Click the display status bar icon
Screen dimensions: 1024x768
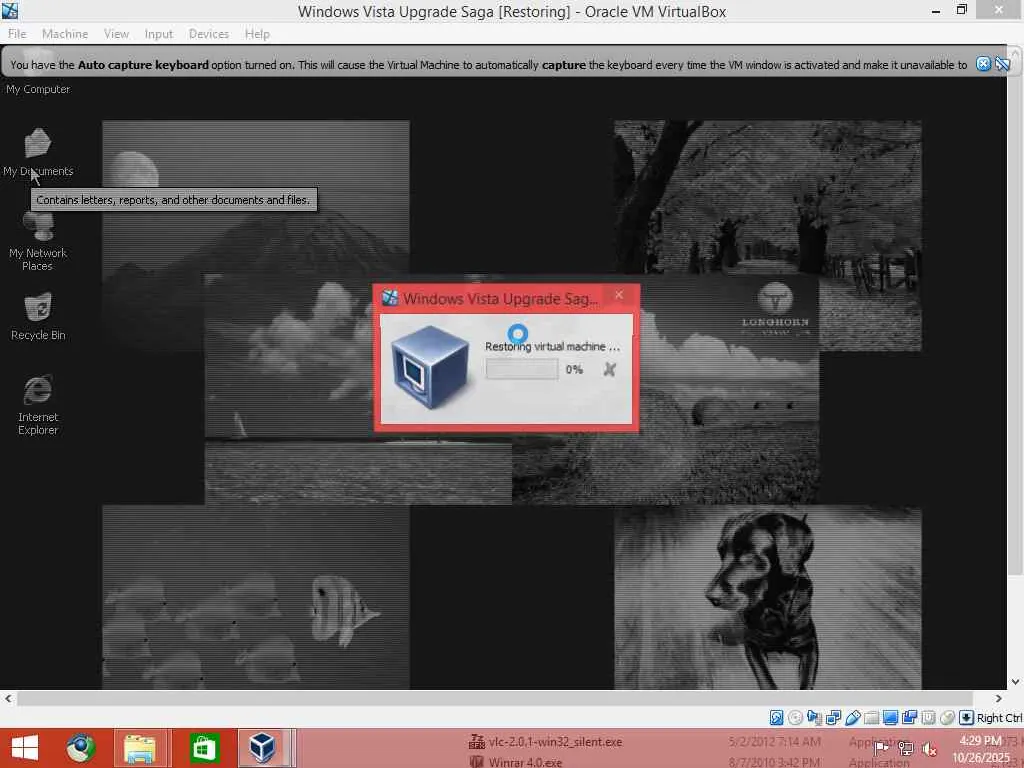889,718
